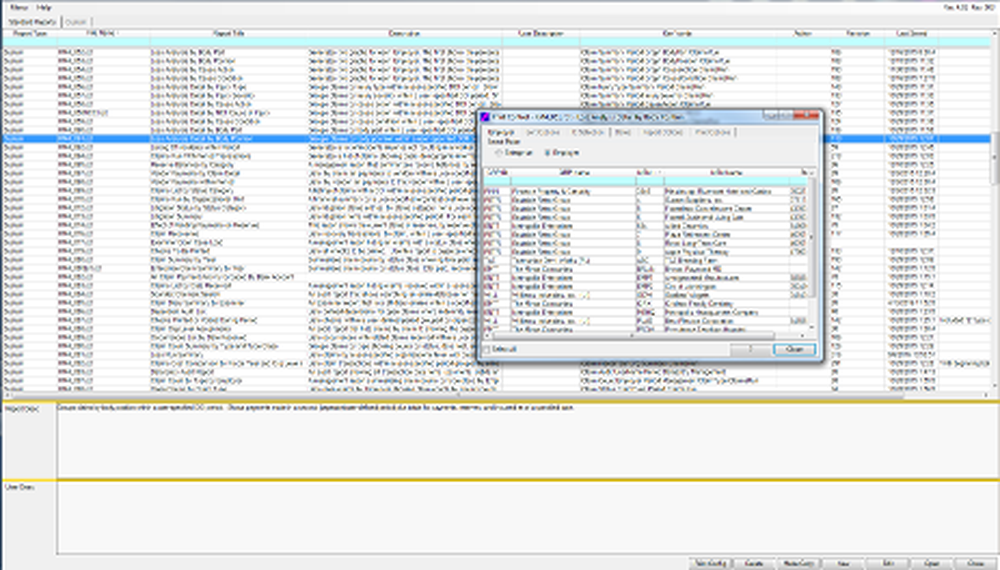Switch to the Custom tab
Screen dimensions: 1000x570
(x=76, y=21)
